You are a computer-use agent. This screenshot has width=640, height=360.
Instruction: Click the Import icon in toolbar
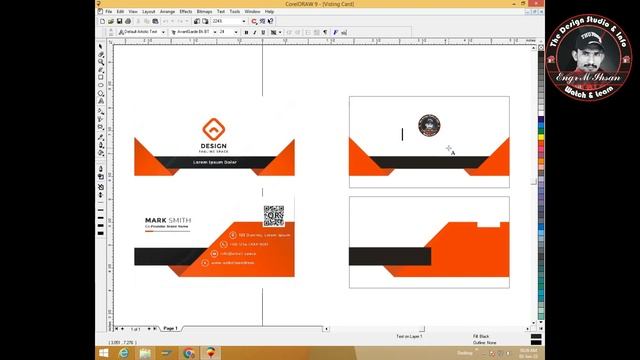[197, 21]
